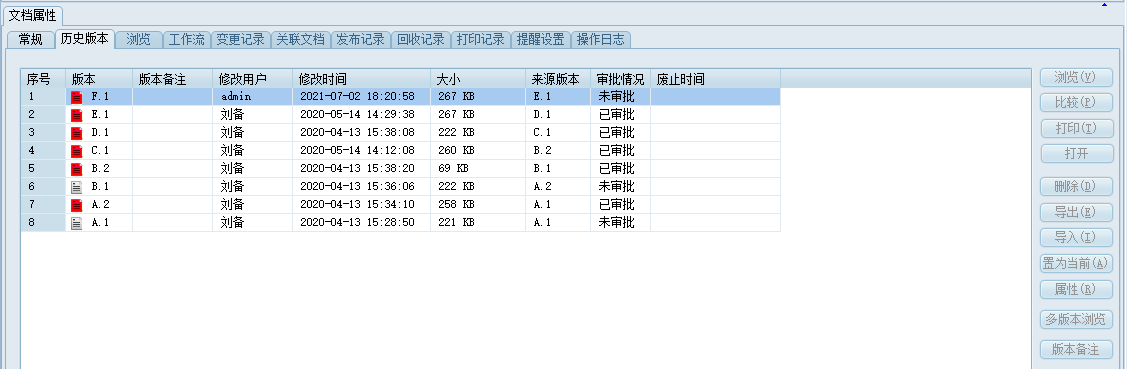Open the 工作流 tab
Screen dimensions: 1127x369
point(187,40)
